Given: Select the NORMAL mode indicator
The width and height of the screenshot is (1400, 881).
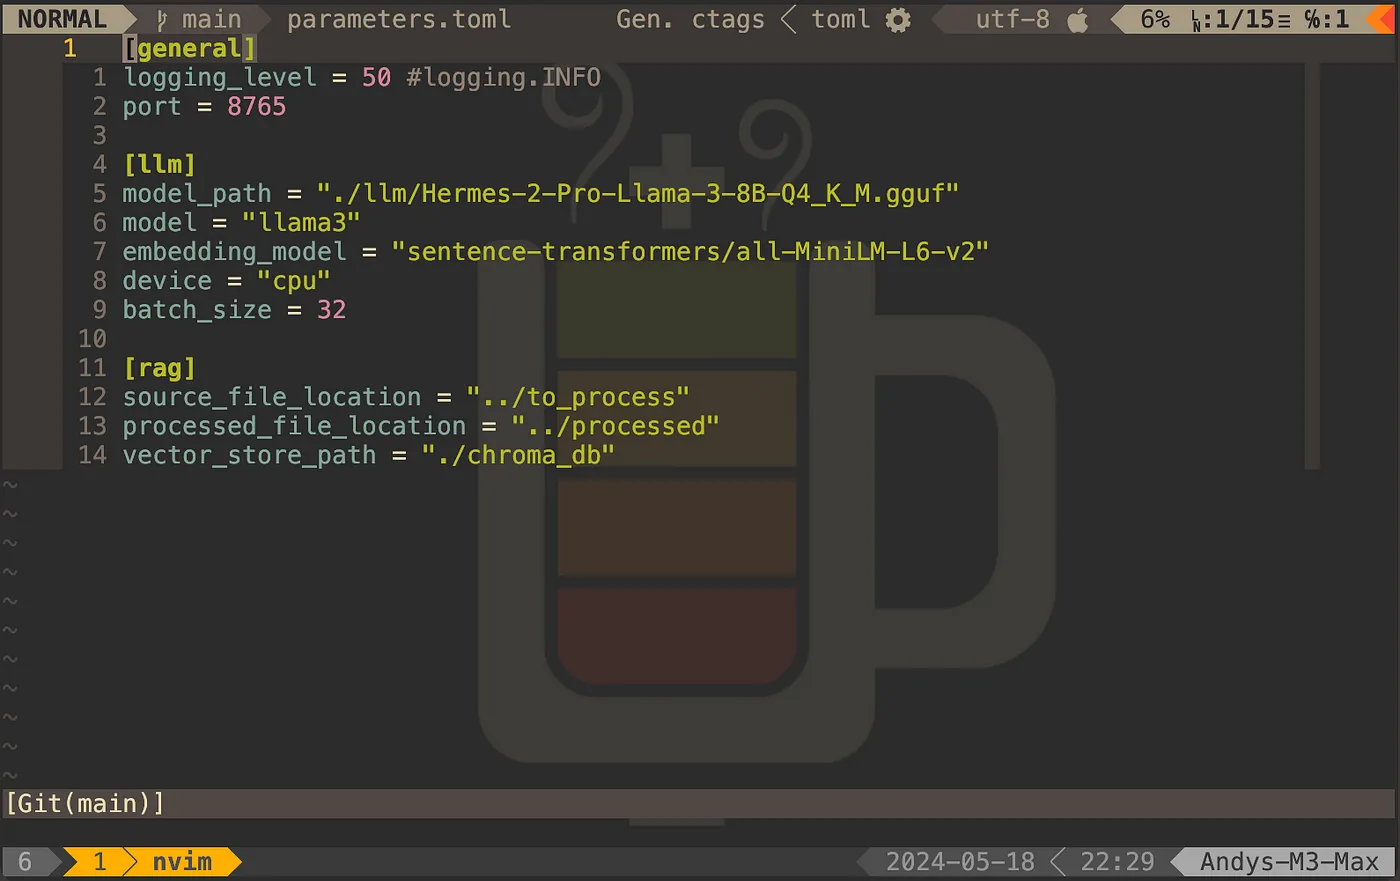Looking at the screenshot, I should pos(62,20).
